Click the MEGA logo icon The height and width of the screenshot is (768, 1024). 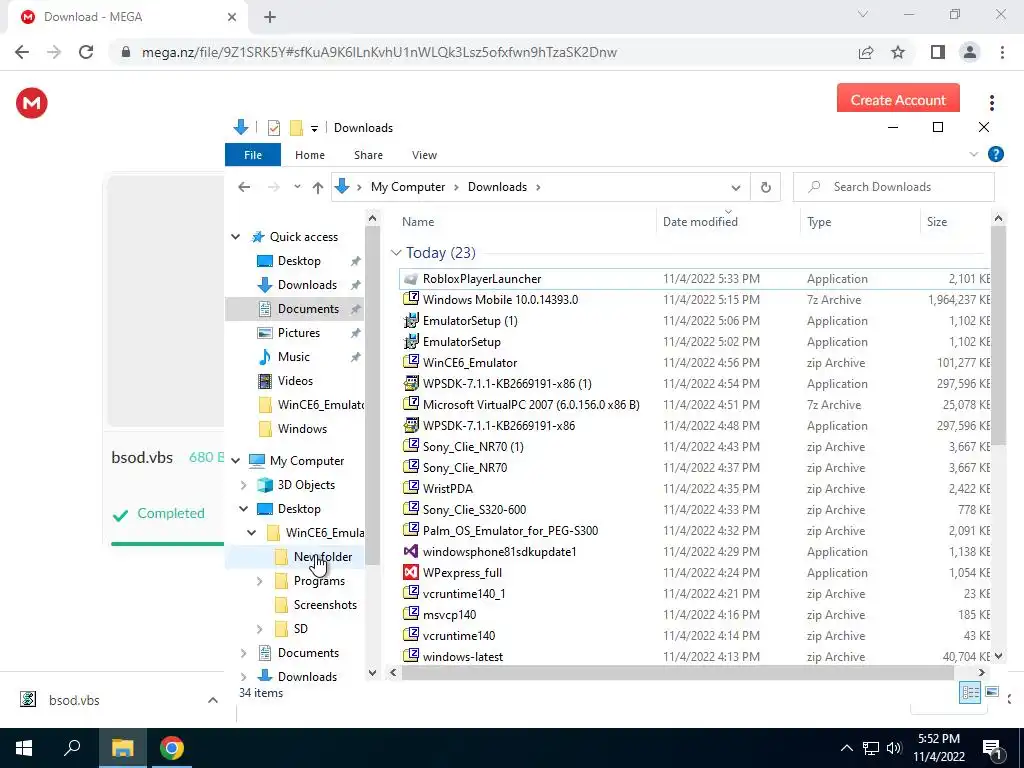[31, 103]
